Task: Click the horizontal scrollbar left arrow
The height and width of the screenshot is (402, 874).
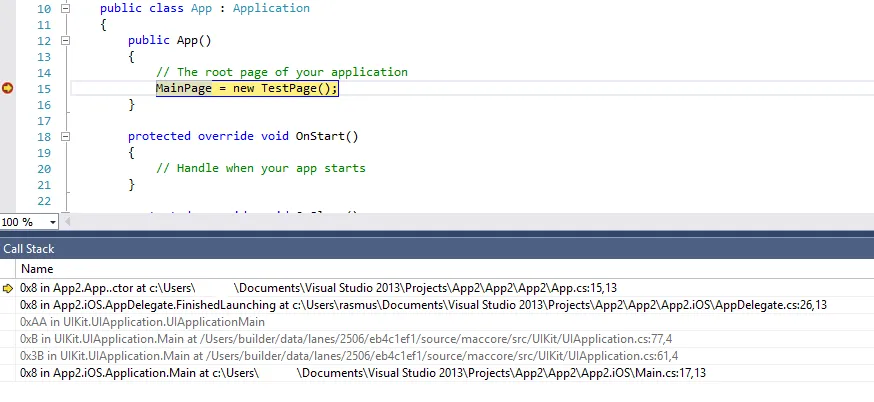Action: point(66,222)
